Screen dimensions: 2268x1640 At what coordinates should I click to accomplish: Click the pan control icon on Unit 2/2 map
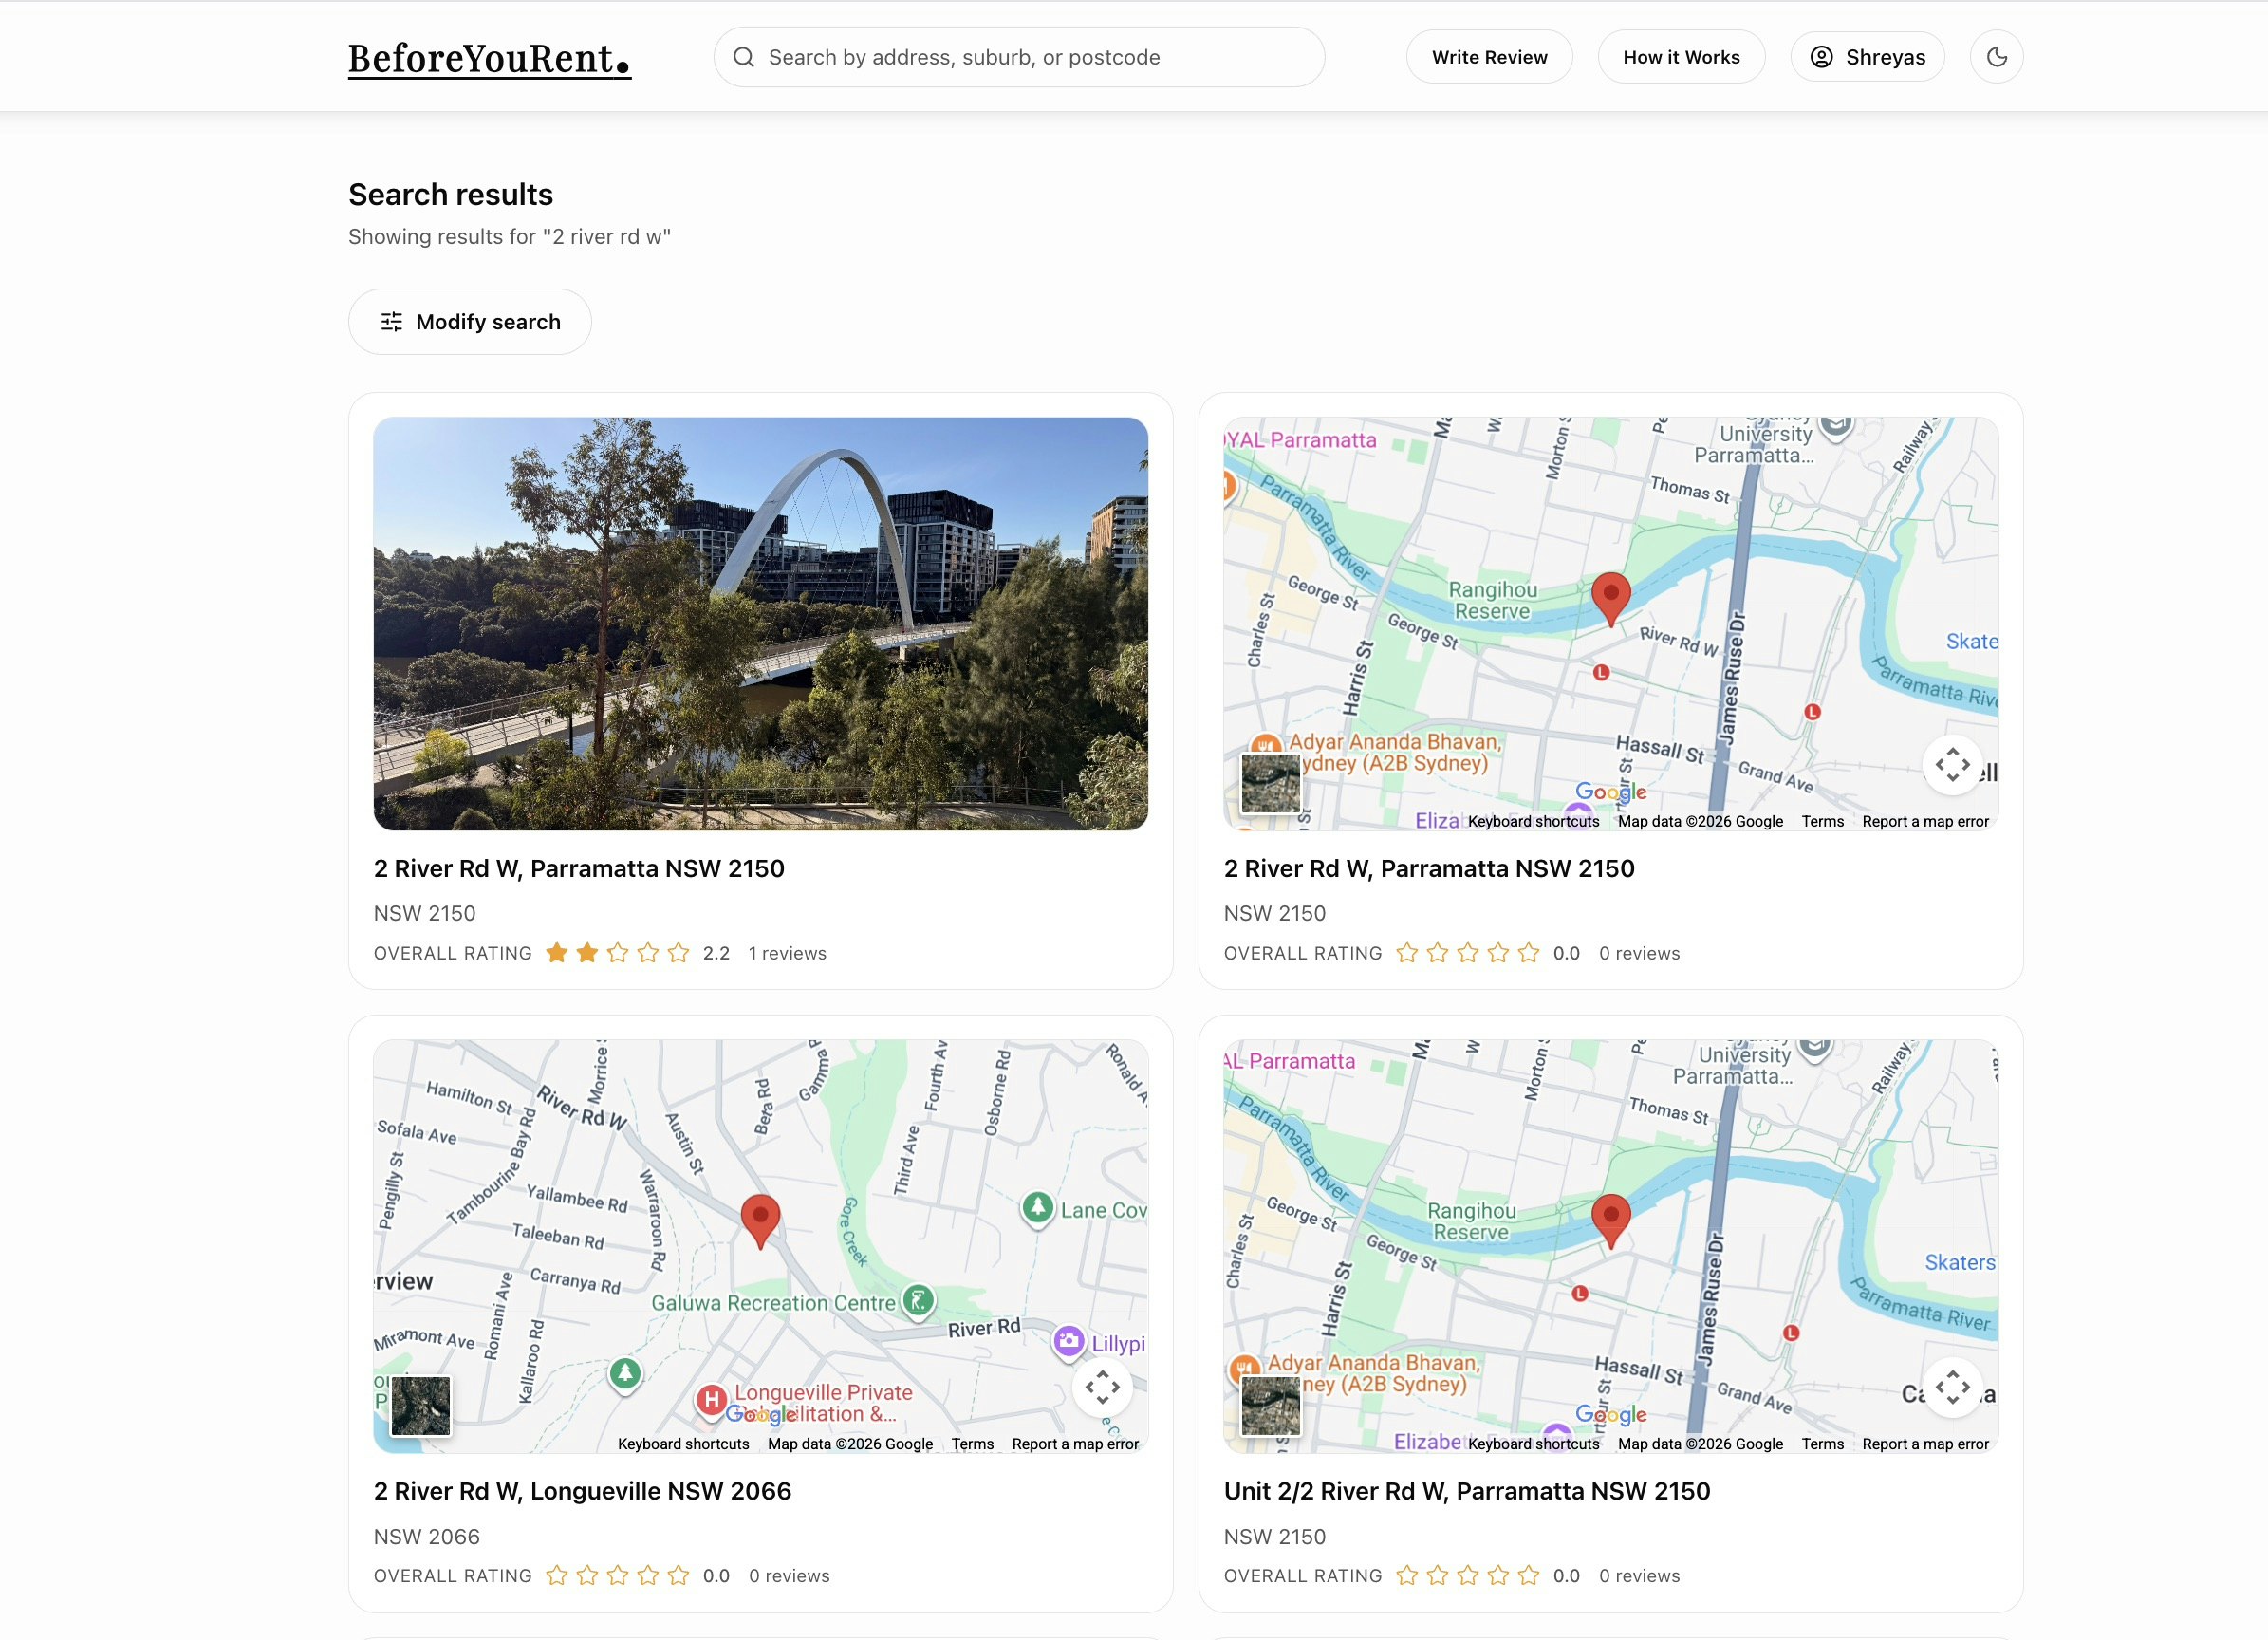pos(1953,1388)
